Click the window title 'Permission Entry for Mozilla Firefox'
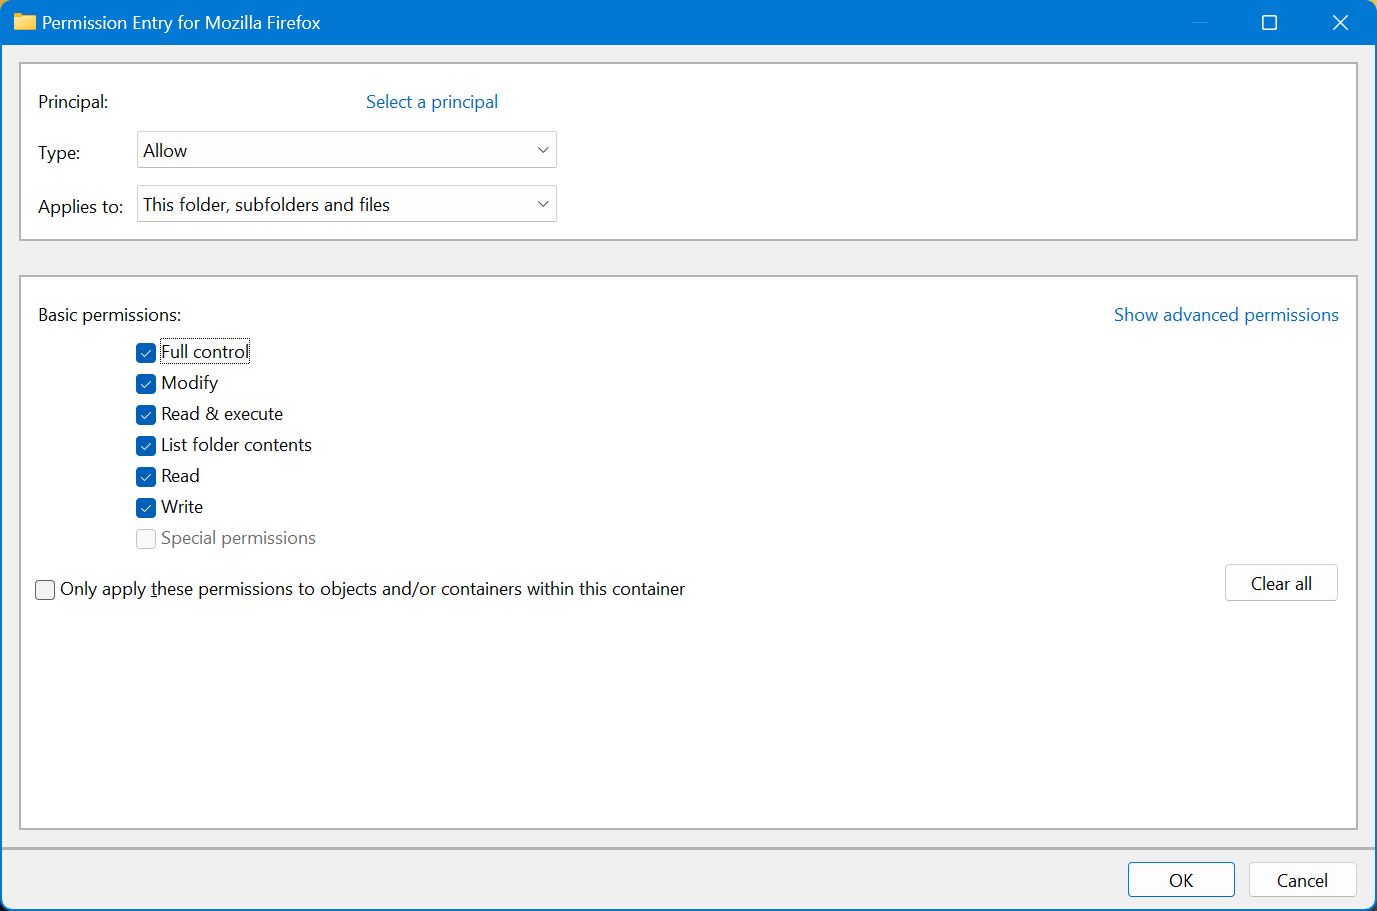 [x=181, y=22]
